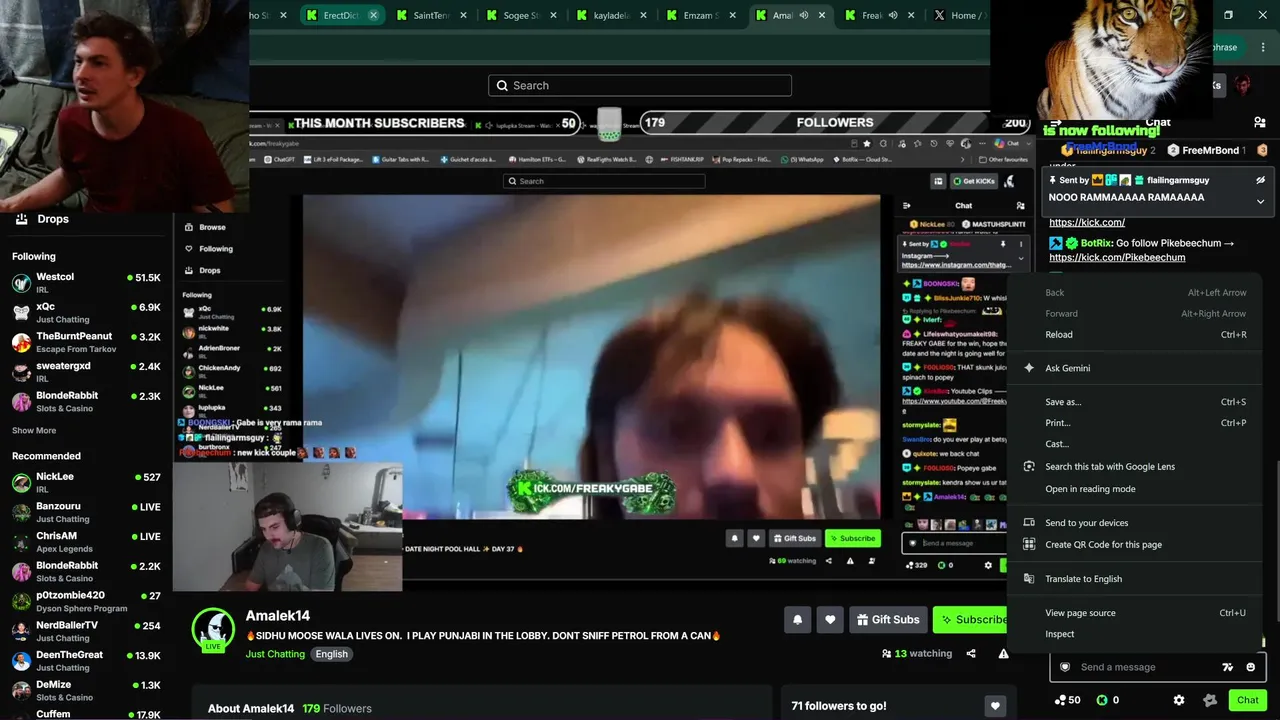Switch to the kayladela tab

[611, 15]
